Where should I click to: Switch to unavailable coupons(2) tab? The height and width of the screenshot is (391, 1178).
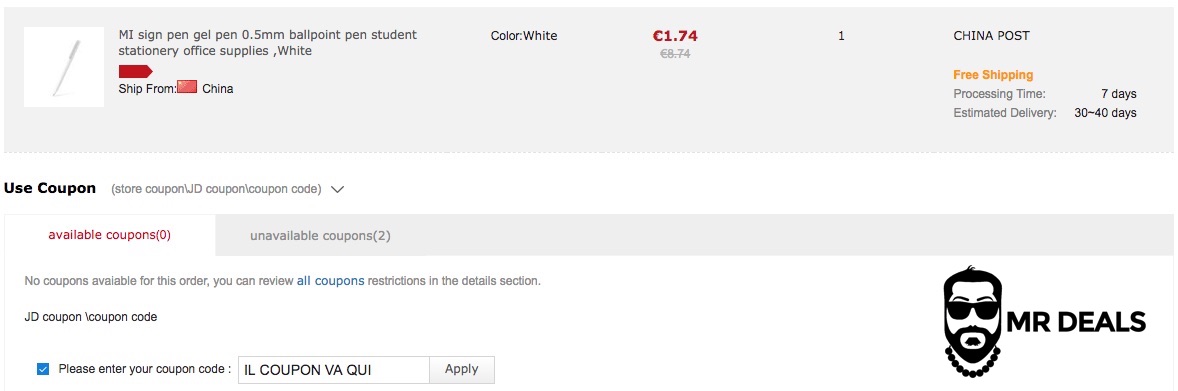tap(320, 235)
